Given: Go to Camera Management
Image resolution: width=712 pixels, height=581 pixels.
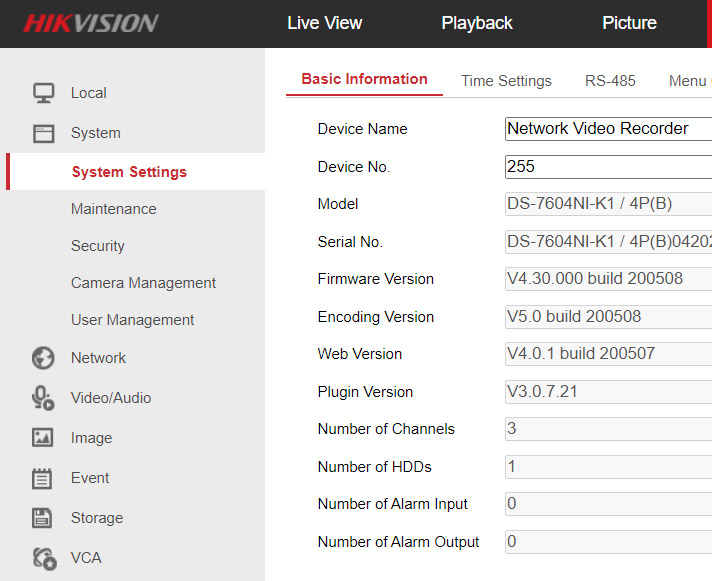Looking at the screenshot, I should point(143,283).
